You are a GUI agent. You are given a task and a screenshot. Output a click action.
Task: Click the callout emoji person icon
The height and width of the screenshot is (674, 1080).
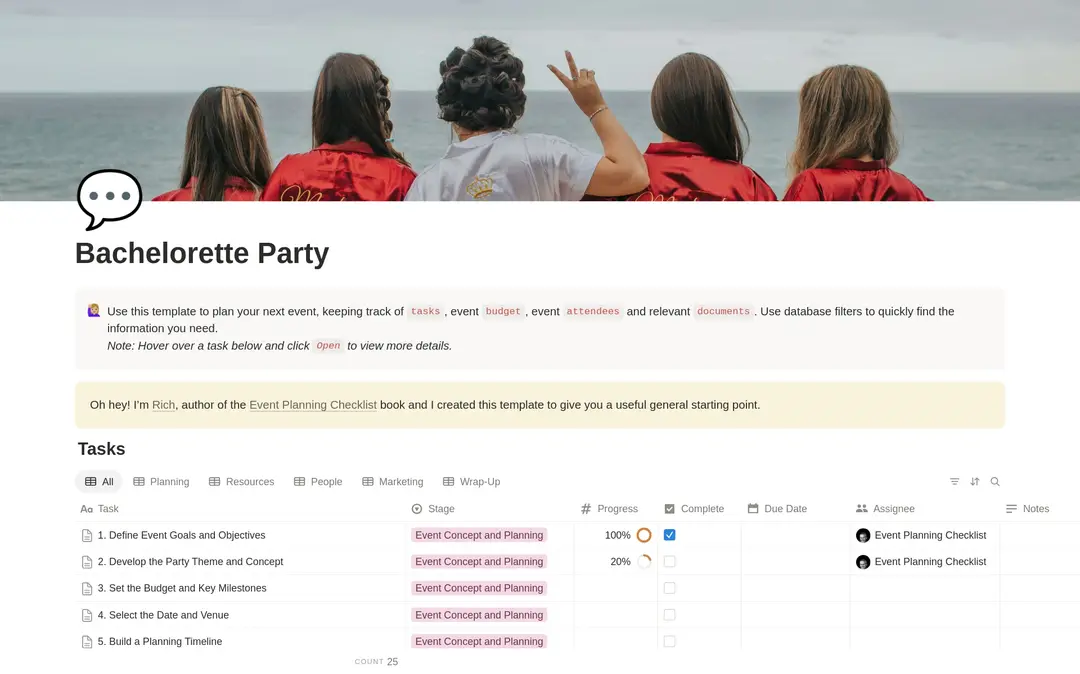tap(94, 311)
